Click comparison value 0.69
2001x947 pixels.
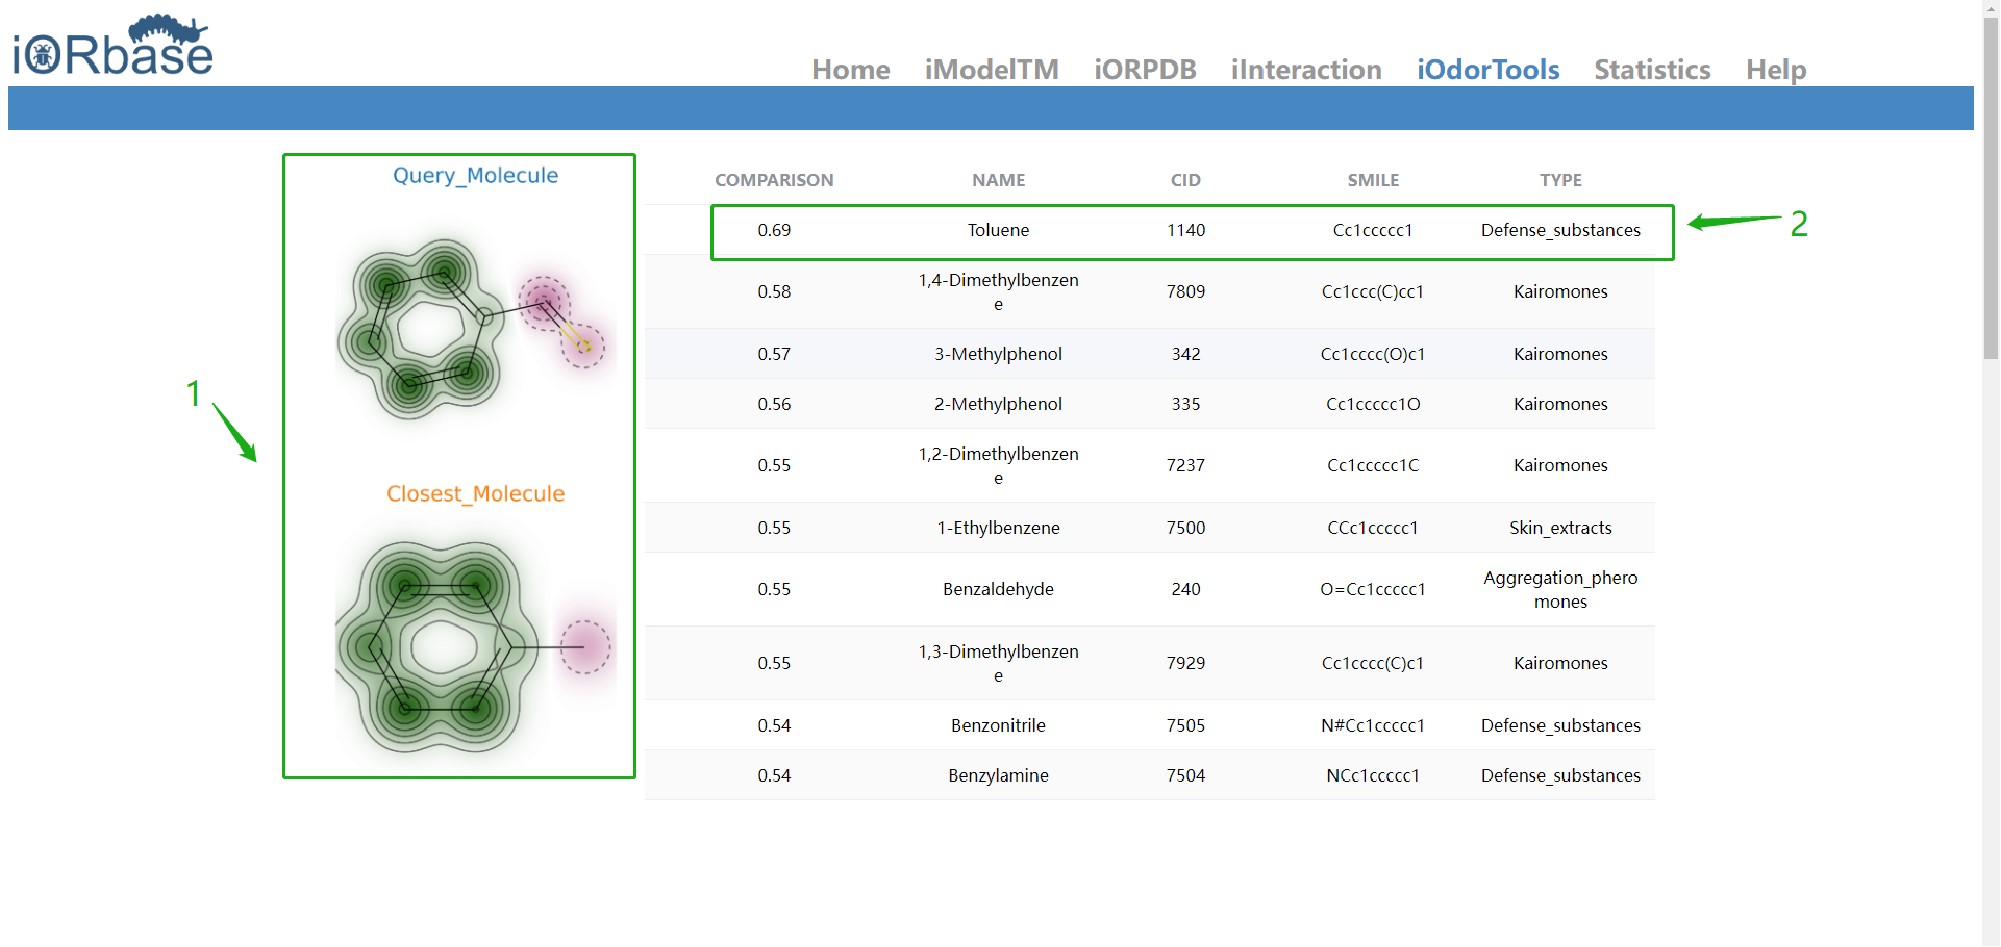tap(774, 230)
